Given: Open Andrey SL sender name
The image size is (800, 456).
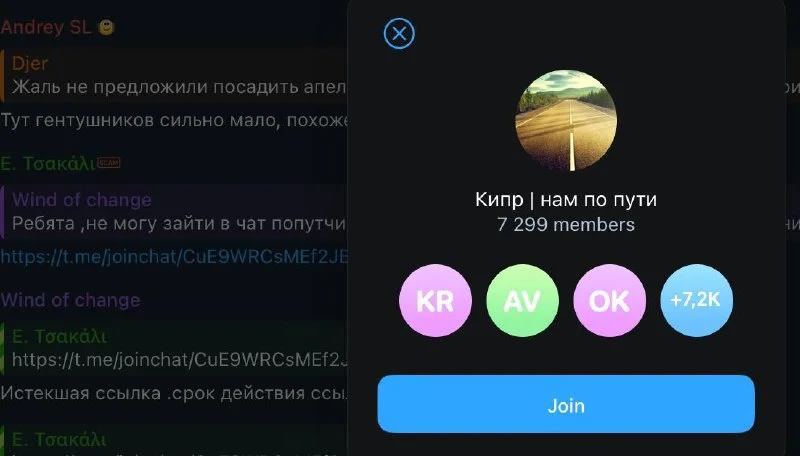Looking at the screenshot, I should pyautogui.click(x=46, y=27).
